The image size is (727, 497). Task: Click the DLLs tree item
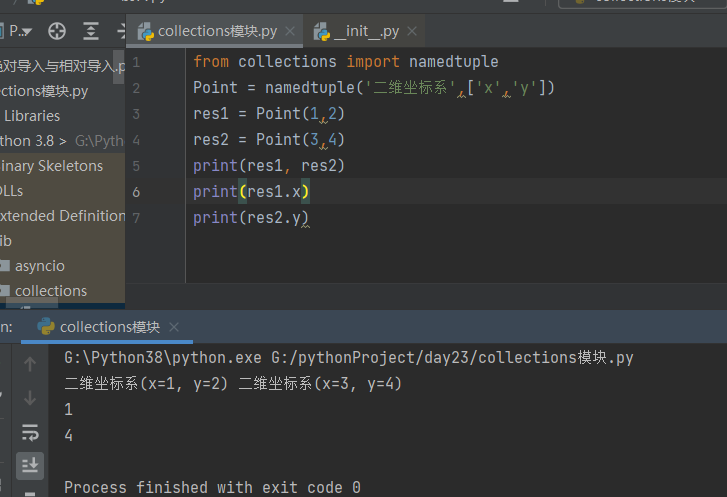click(11, 191)
